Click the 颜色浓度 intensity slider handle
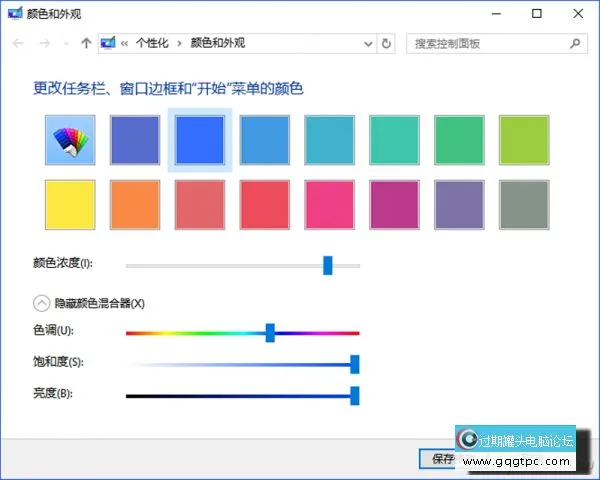This screenshot has height=480, width=600. point(328,266)
